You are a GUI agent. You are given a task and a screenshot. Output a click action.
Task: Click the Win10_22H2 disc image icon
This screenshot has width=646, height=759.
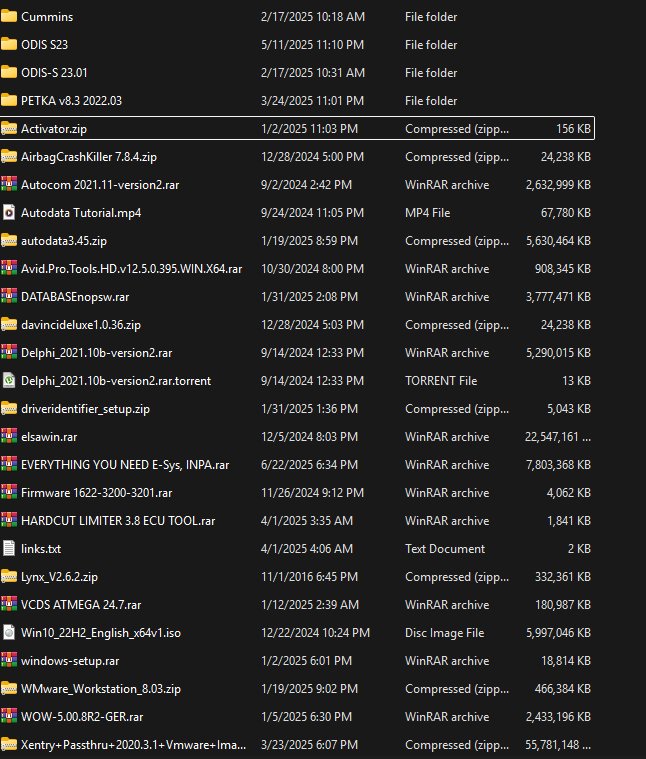[9, 633]
